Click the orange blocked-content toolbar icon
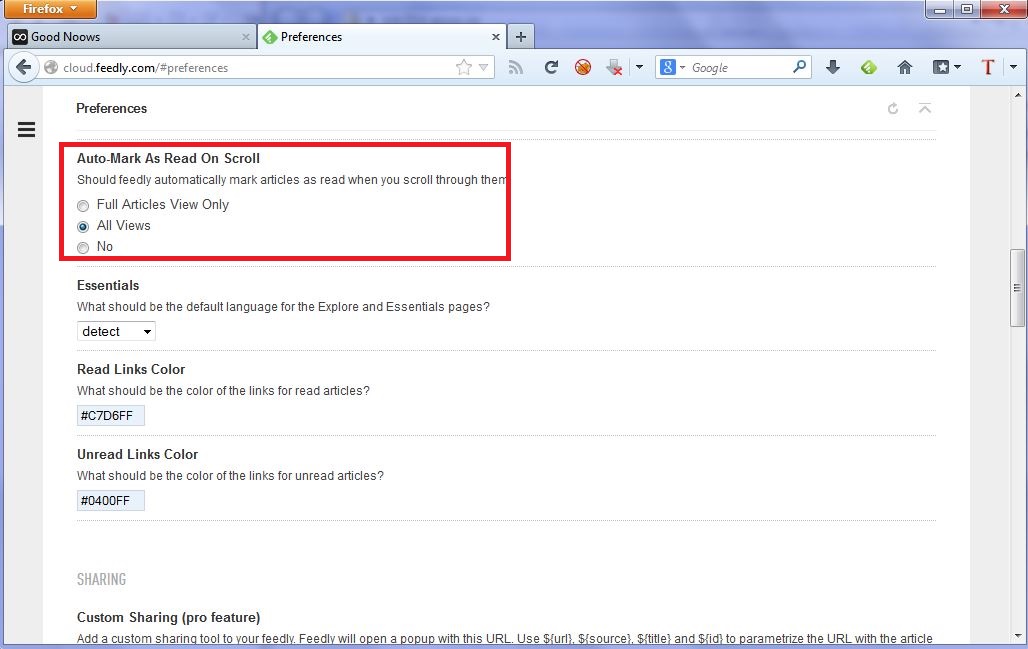The height and width of the screenshot is (649, 1028). tap(583, 67)
